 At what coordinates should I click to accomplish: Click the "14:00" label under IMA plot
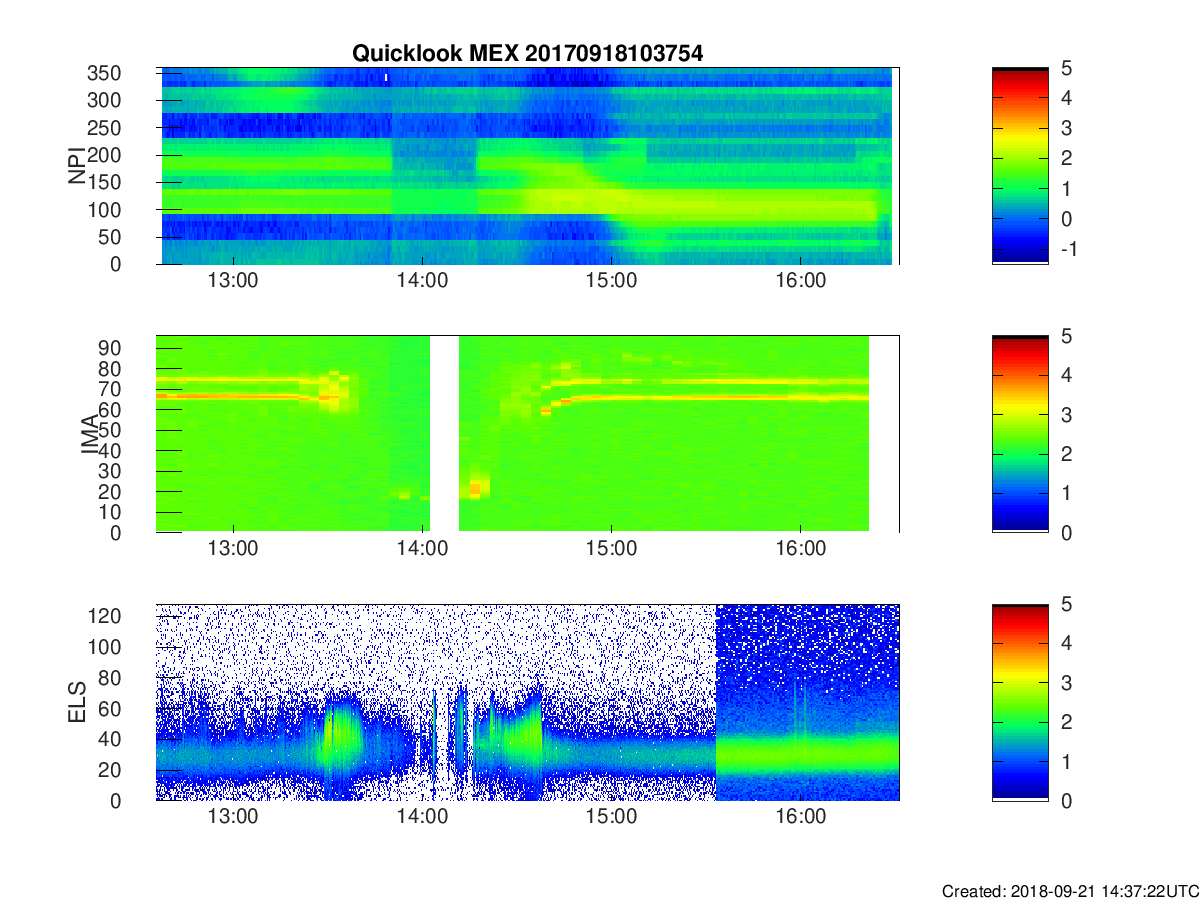pos(422,550)
